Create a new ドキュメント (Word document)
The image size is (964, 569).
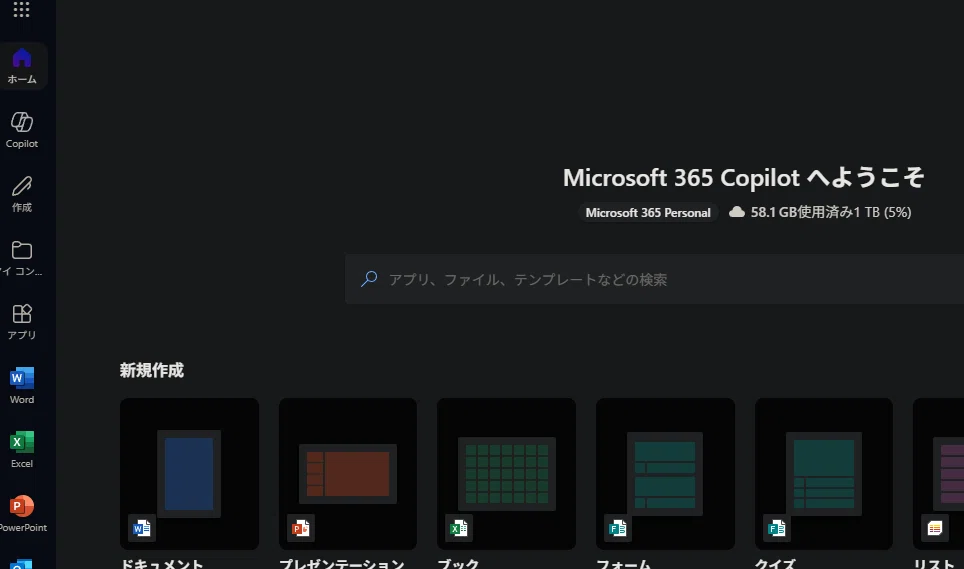pyautogui.click(x=189, y=474)
